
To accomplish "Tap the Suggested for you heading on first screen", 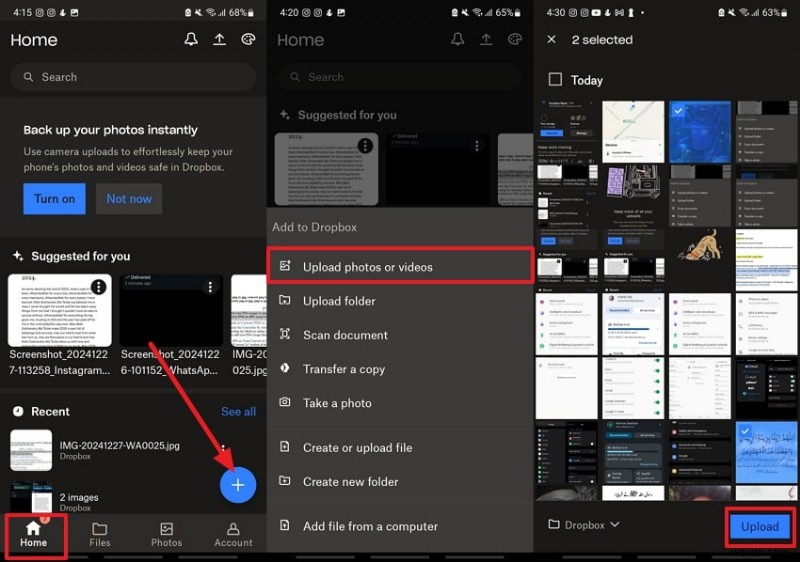I will 81,256.
